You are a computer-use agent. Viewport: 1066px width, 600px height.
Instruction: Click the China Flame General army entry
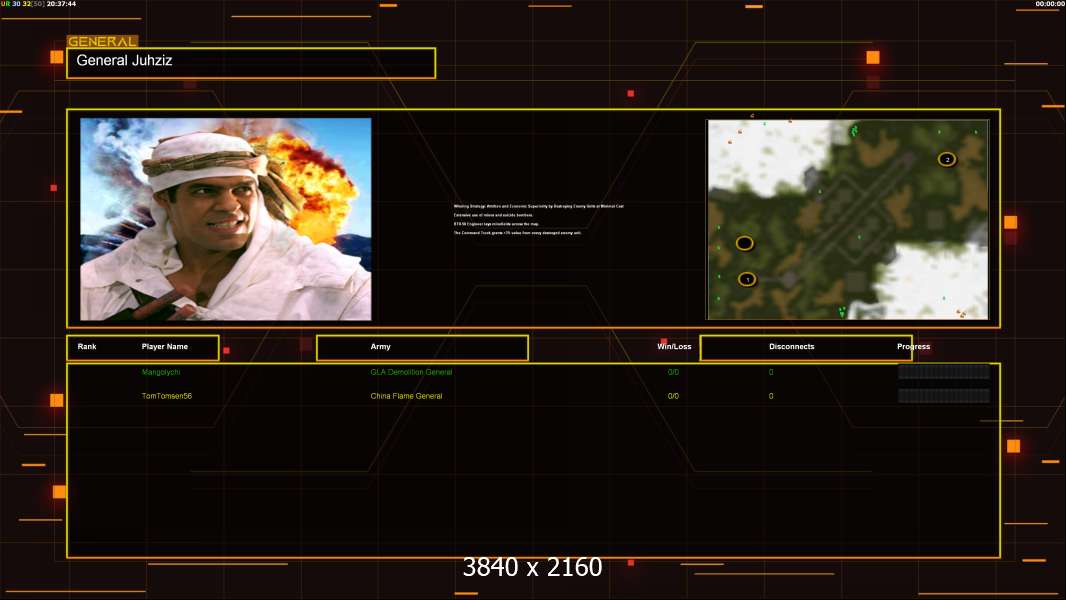406,396
